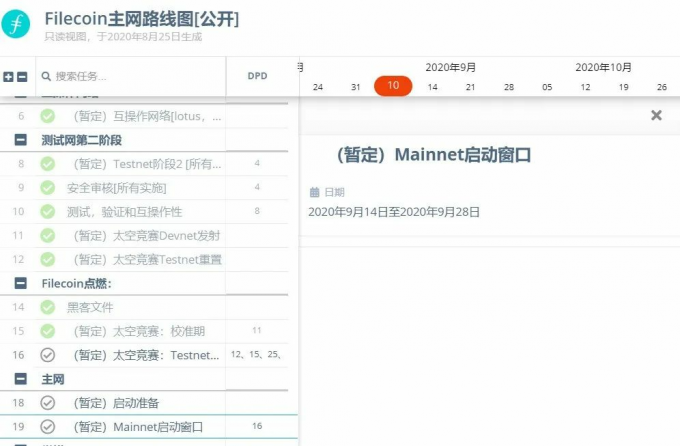Open task (暂定) 太空竞赛Devnet发射
Image resolution: width=680 pixels, height=446 pixels.
(147, 236)
